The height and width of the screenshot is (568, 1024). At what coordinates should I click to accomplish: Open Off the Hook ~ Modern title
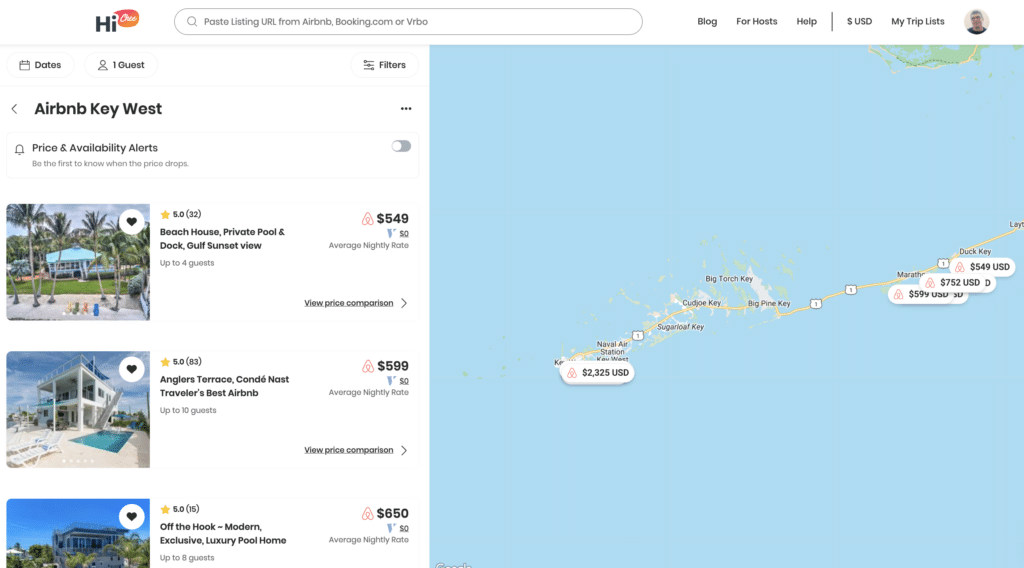(223, 533)
